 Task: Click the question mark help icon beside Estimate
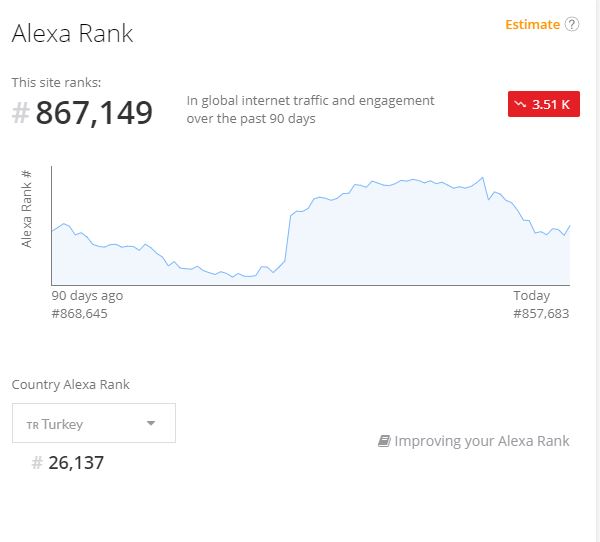pyautogui.click(x=572, y=25)
